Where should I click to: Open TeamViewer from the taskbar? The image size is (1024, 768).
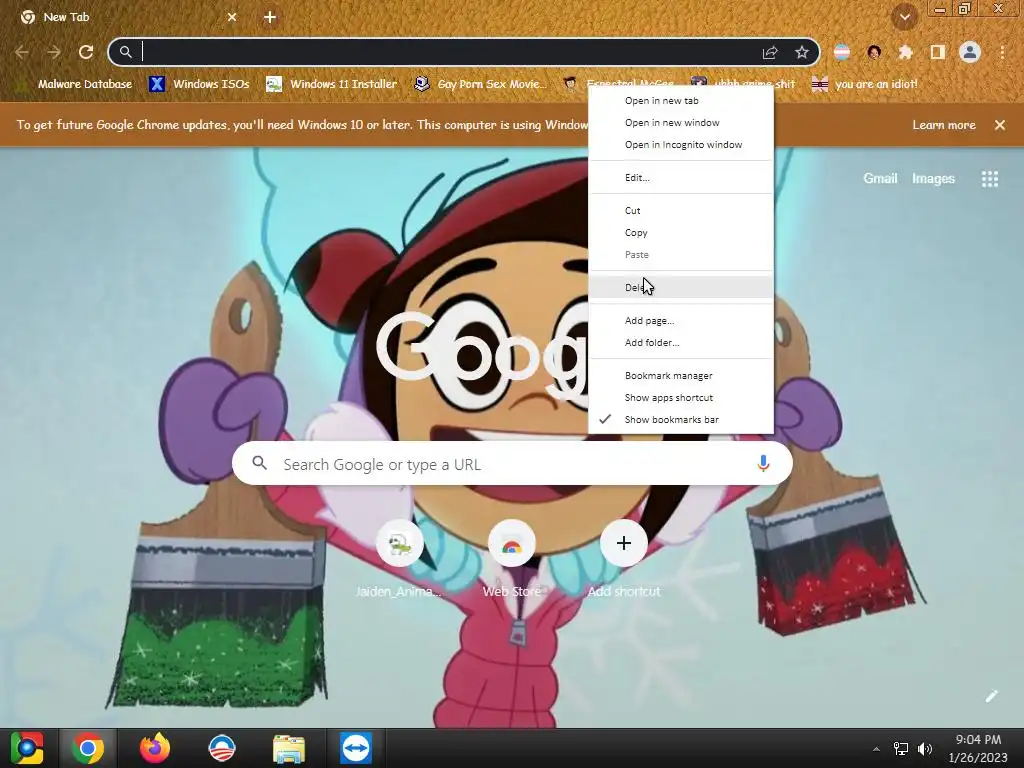(356, 748)
